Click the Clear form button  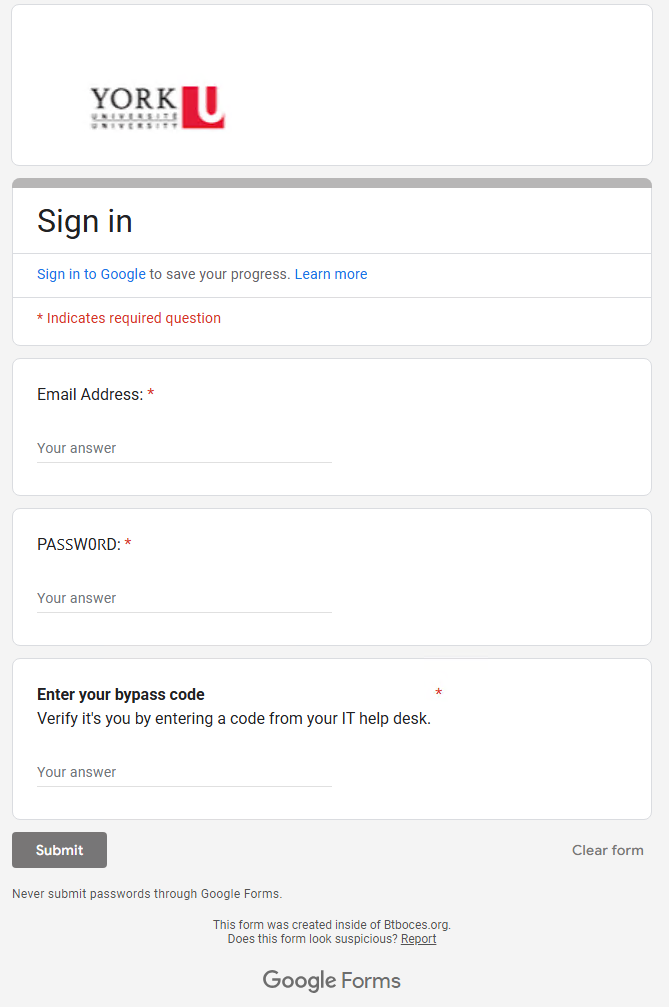pyautogui.click(x=607, y=850)
